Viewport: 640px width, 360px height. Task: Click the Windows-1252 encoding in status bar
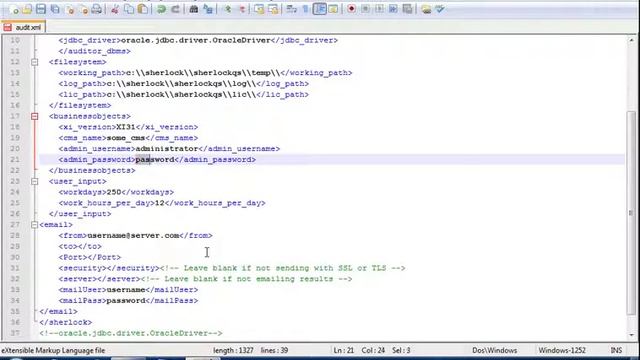(562, 350)
